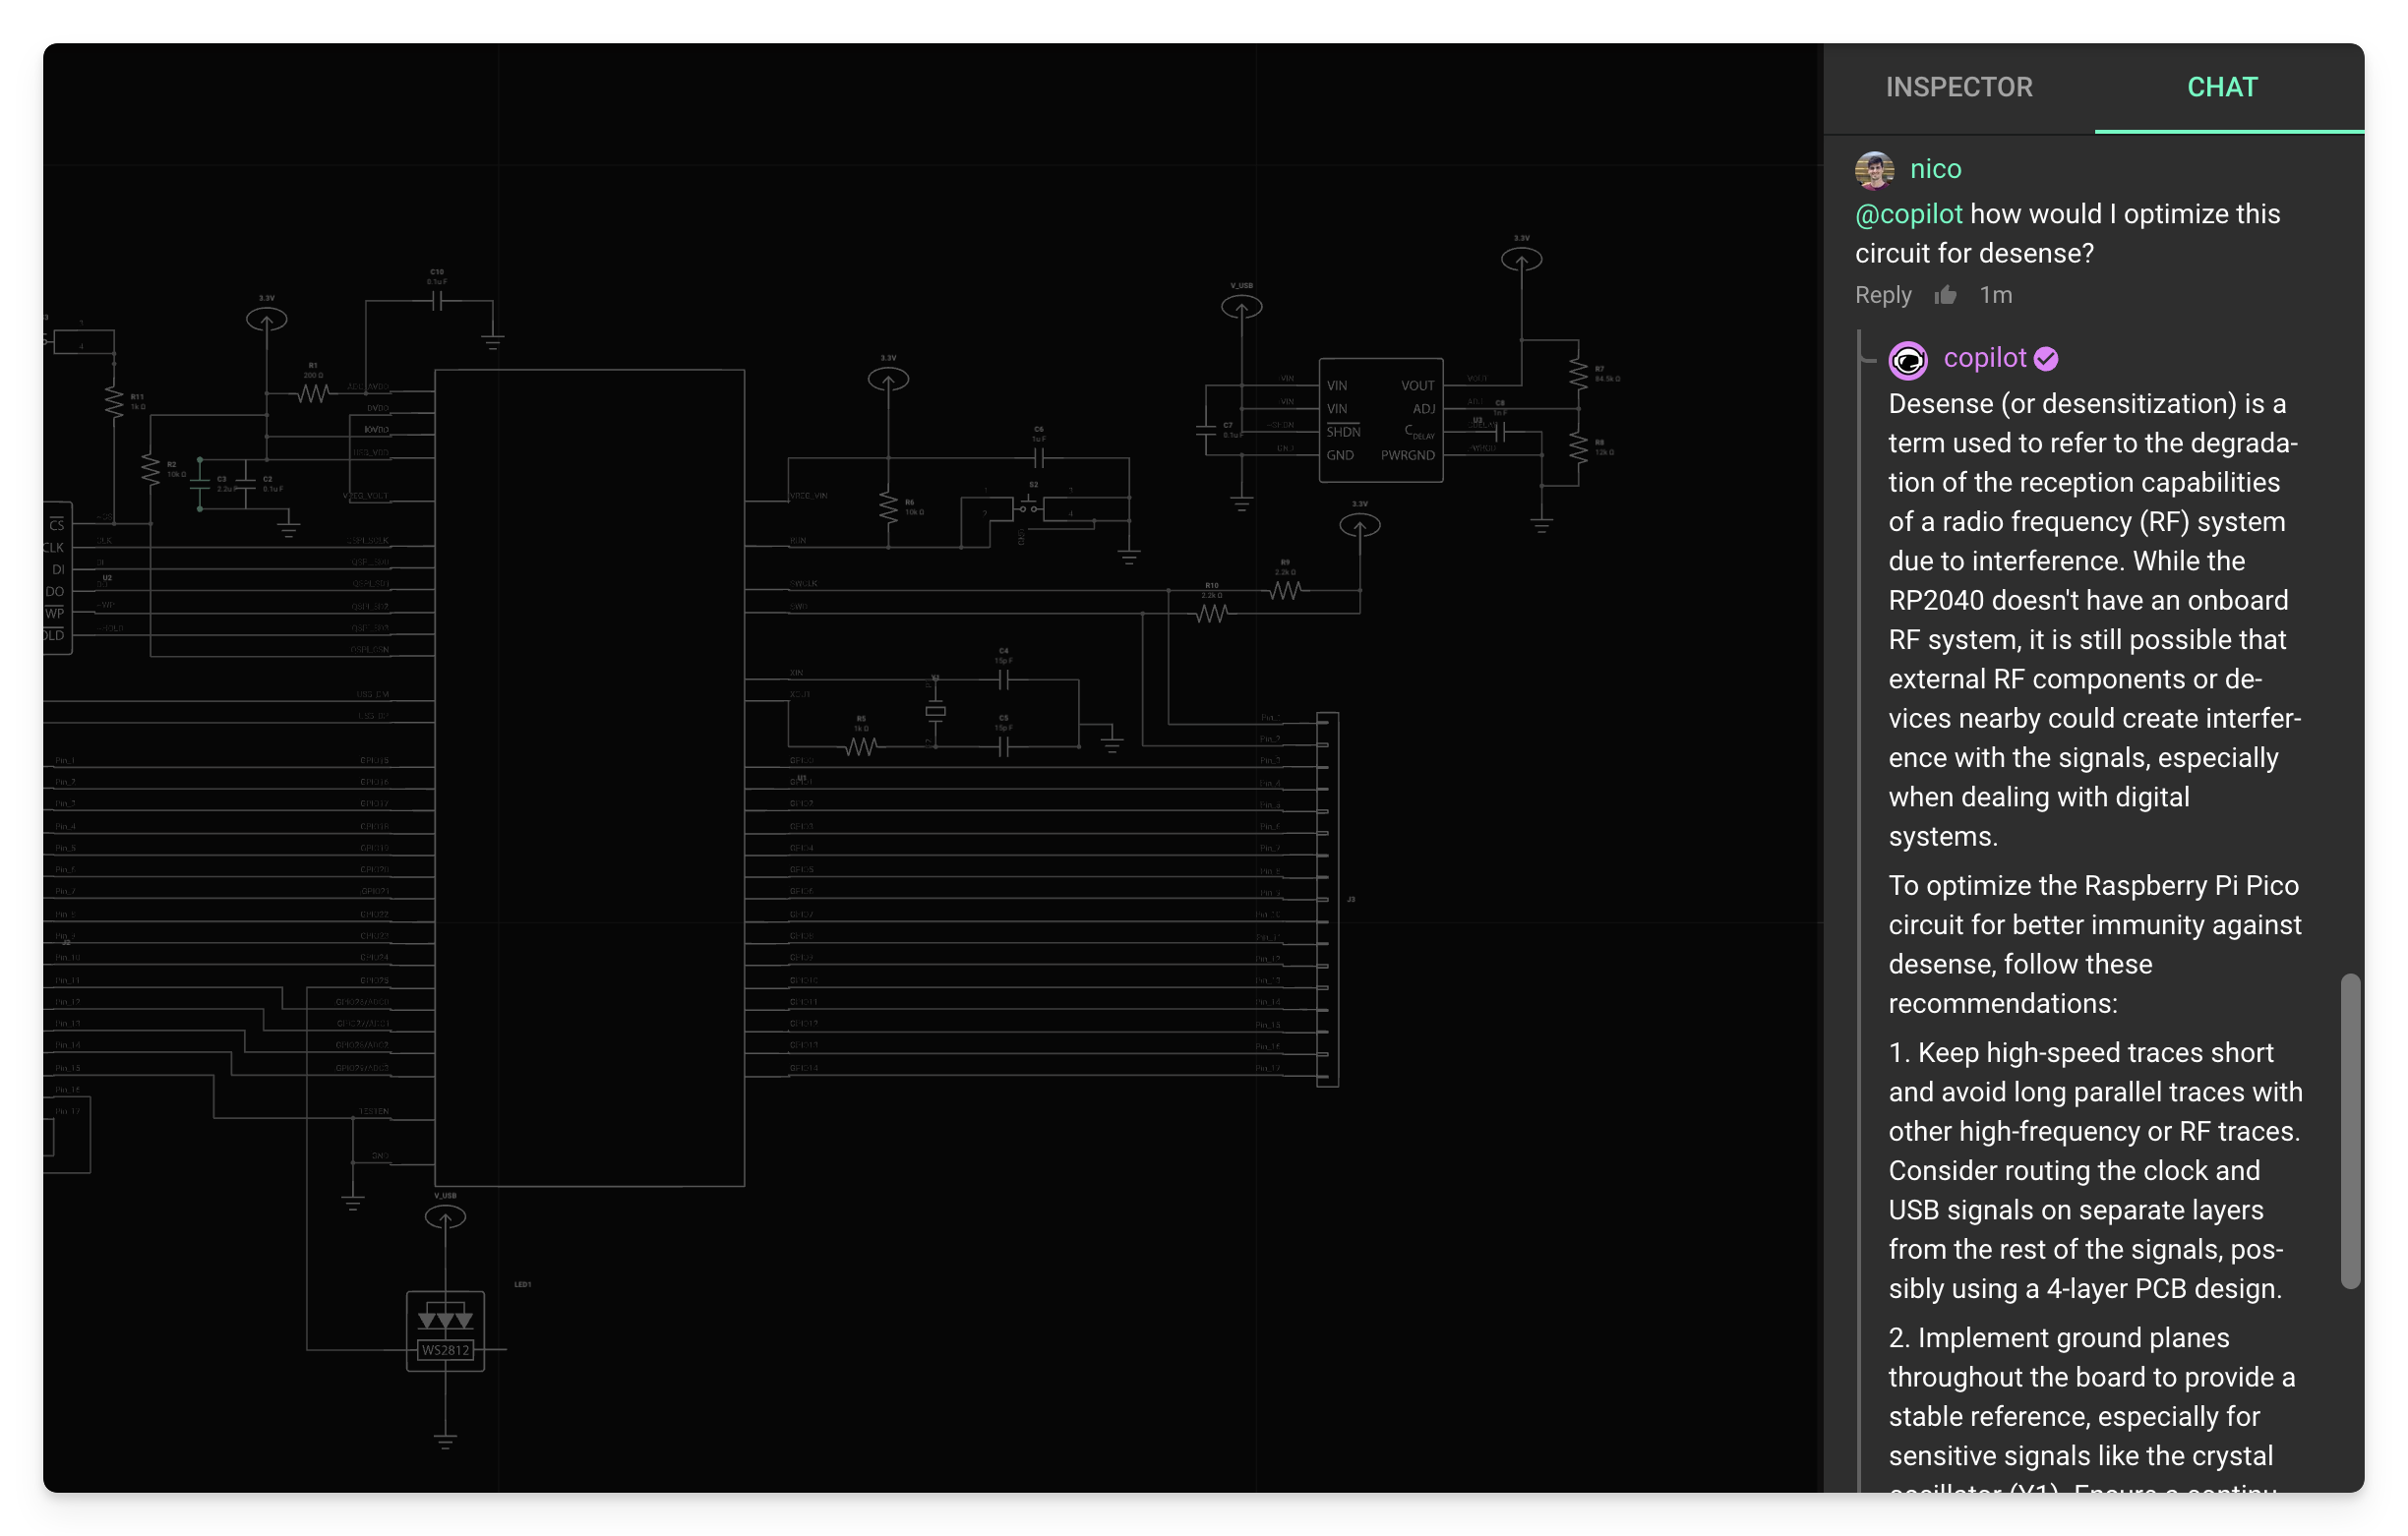Toggle the thumbs-up like on nico's comment

click(1948, 295)
